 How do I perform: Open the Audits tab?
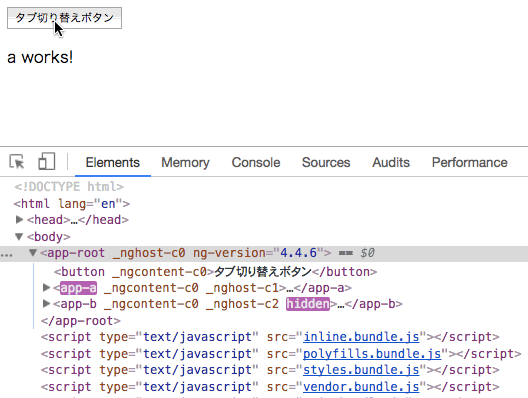pos(391,163)
